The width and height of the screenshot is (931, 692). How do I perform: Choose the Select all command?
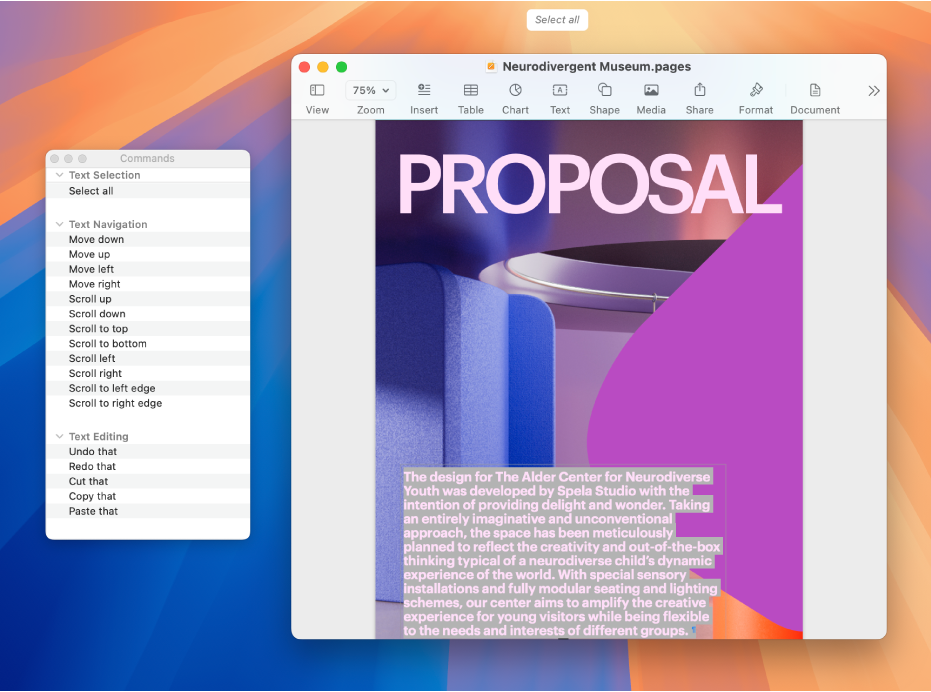148,191
